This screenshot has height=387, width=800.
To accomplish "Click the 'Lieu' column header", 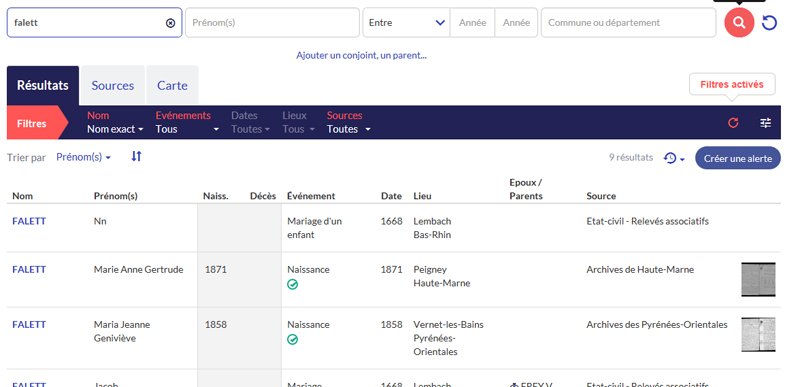I will 422,196.
